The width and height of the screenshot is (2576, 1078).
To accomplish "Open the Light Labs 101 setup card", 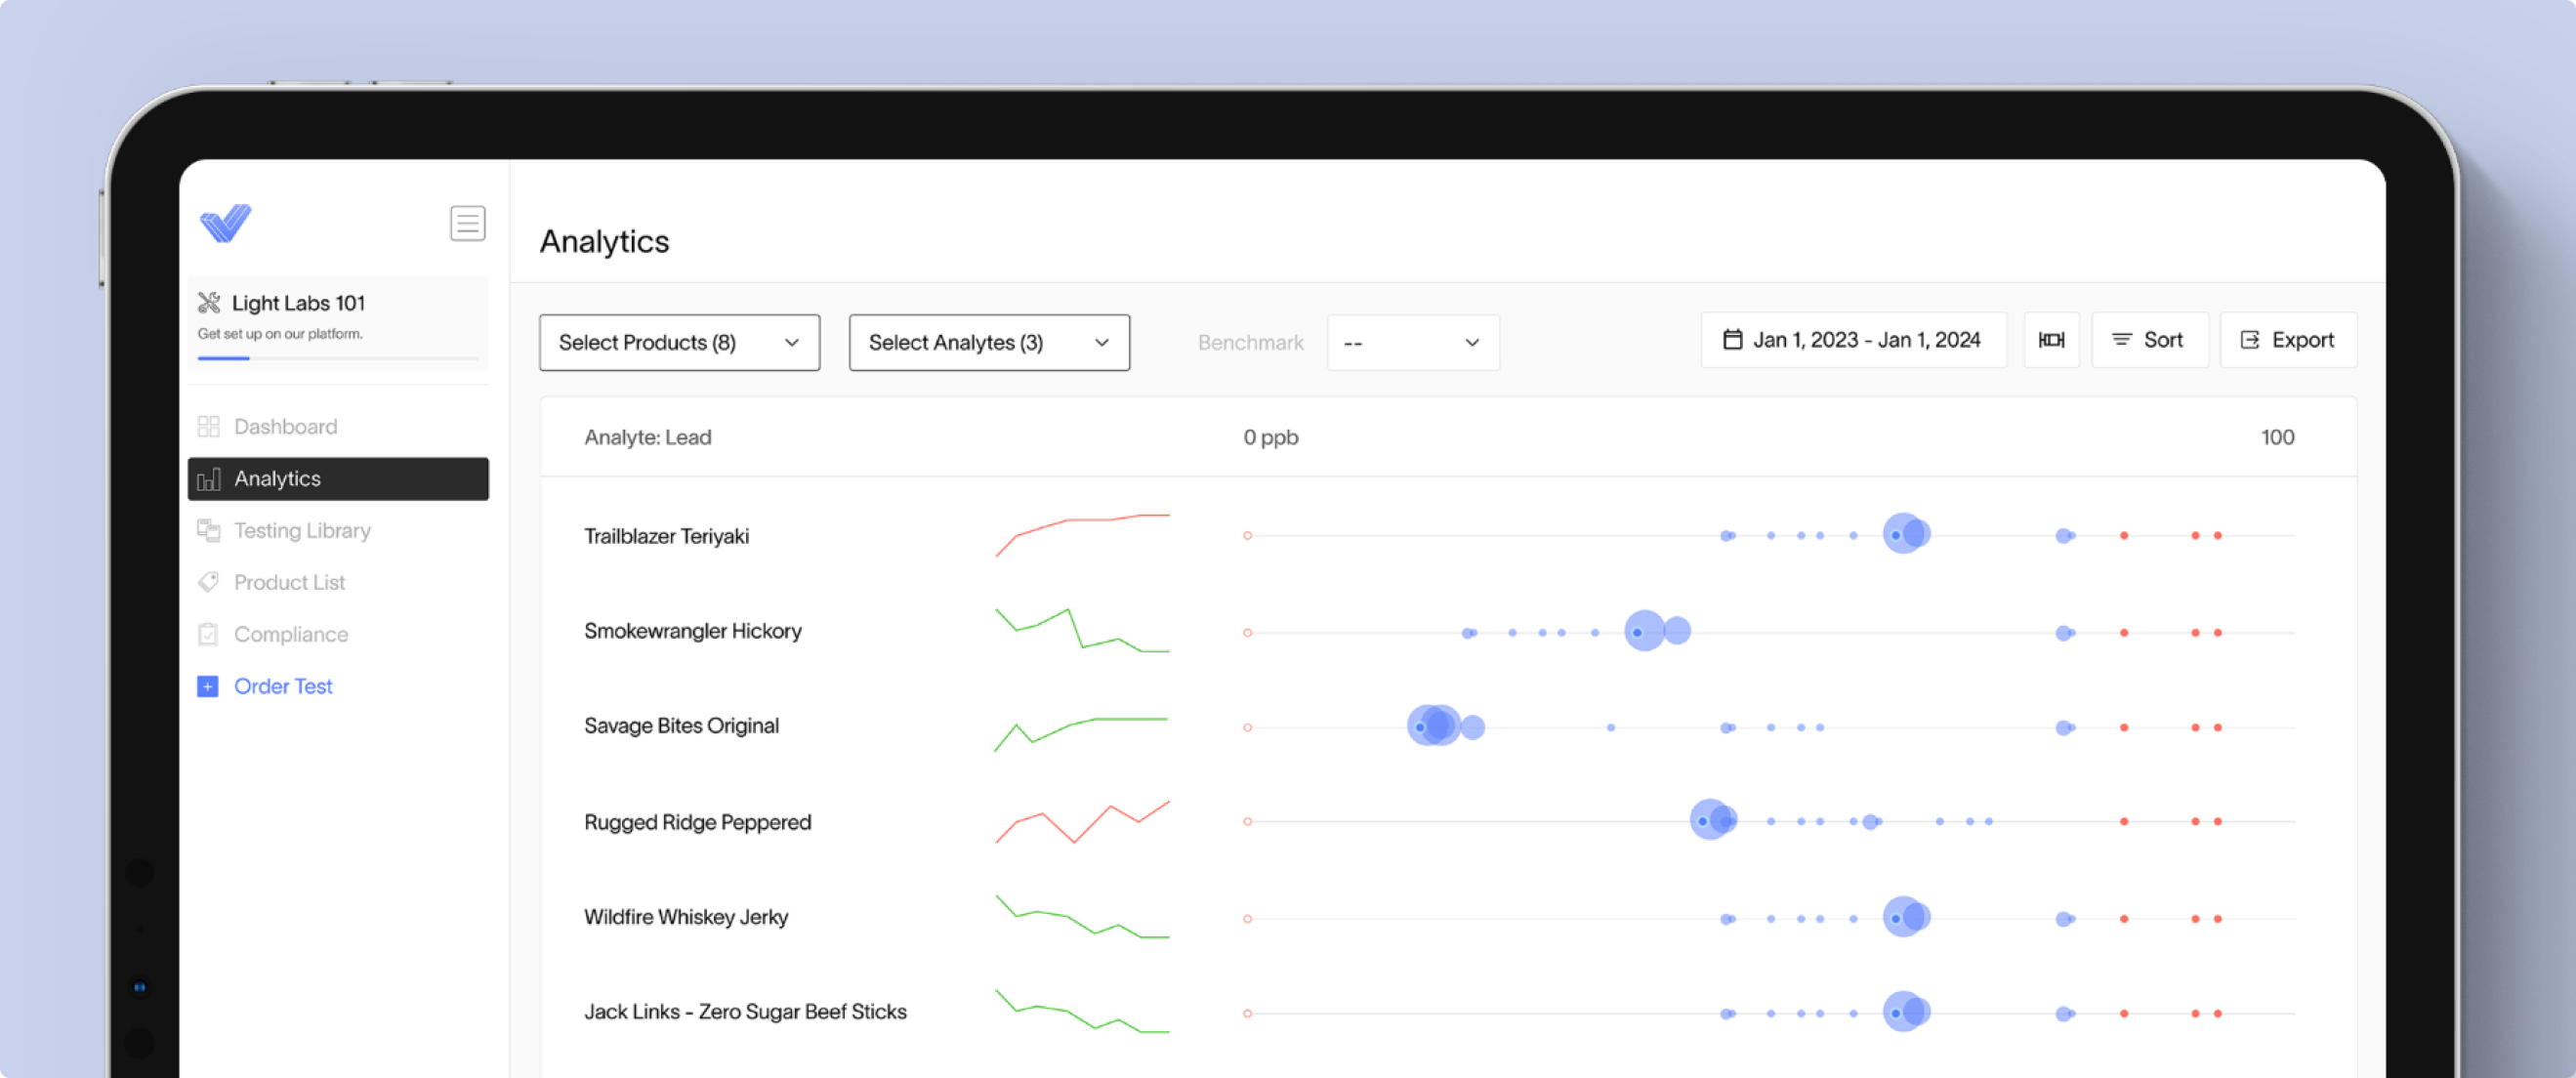I will pyautogui.click(x=338, y=323).
